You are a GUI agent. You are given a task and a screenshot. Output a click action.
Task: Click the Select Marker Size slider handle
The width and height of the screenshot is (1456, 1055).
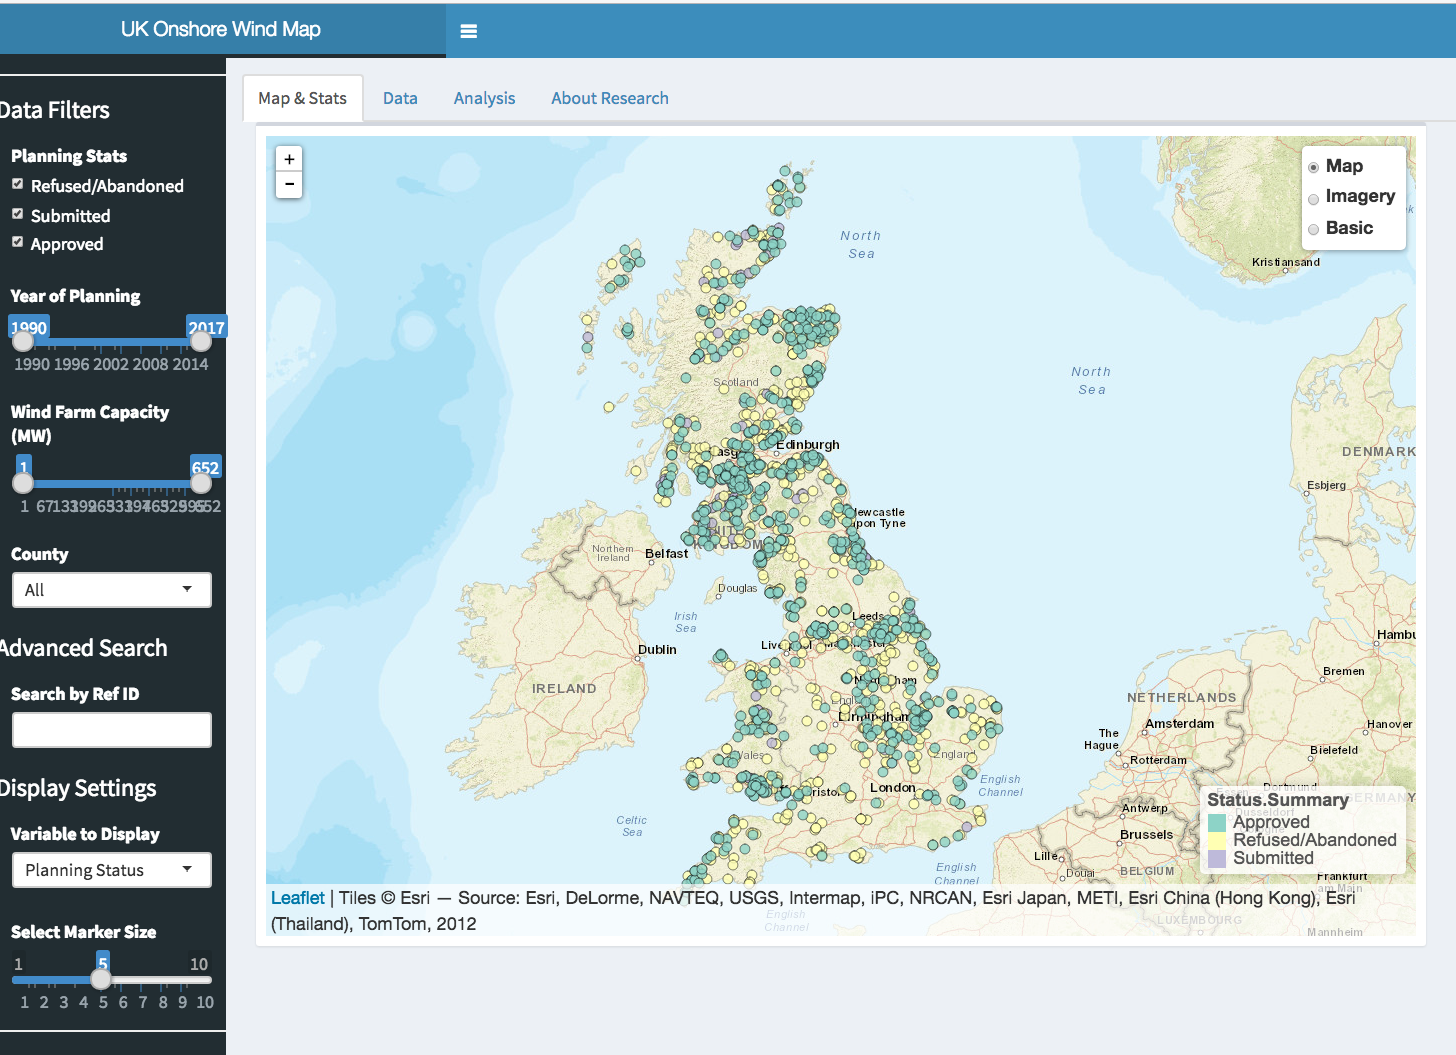tap(101, 979)
